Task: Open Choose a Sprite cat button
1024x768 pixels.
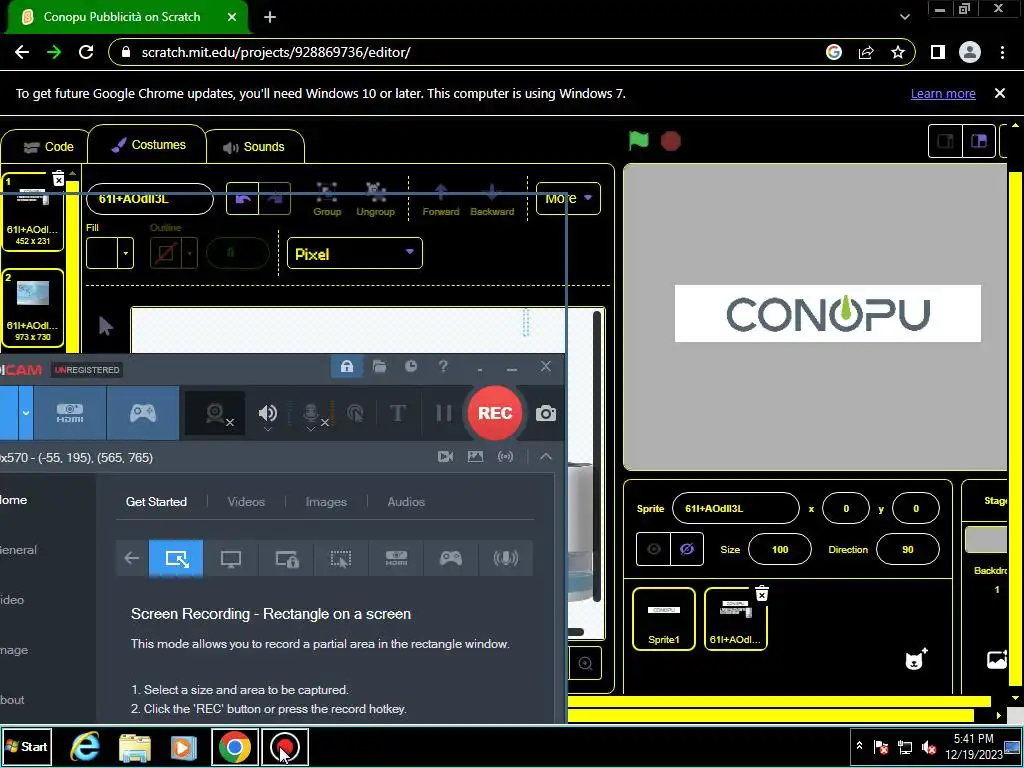Action: [x=916, y=660]
